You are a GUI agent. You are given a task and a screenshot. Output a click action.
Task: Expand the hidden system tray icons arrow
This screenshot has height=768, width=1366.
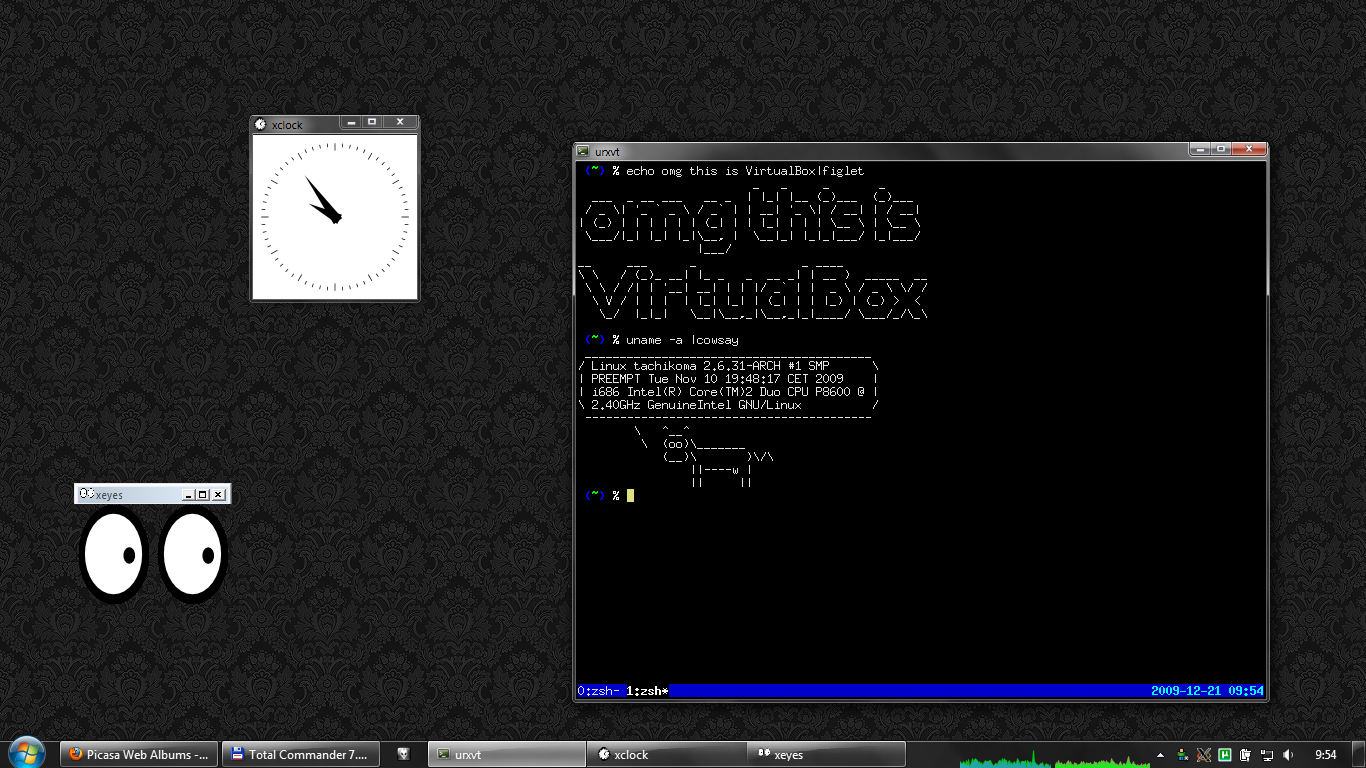point(1160,755)
